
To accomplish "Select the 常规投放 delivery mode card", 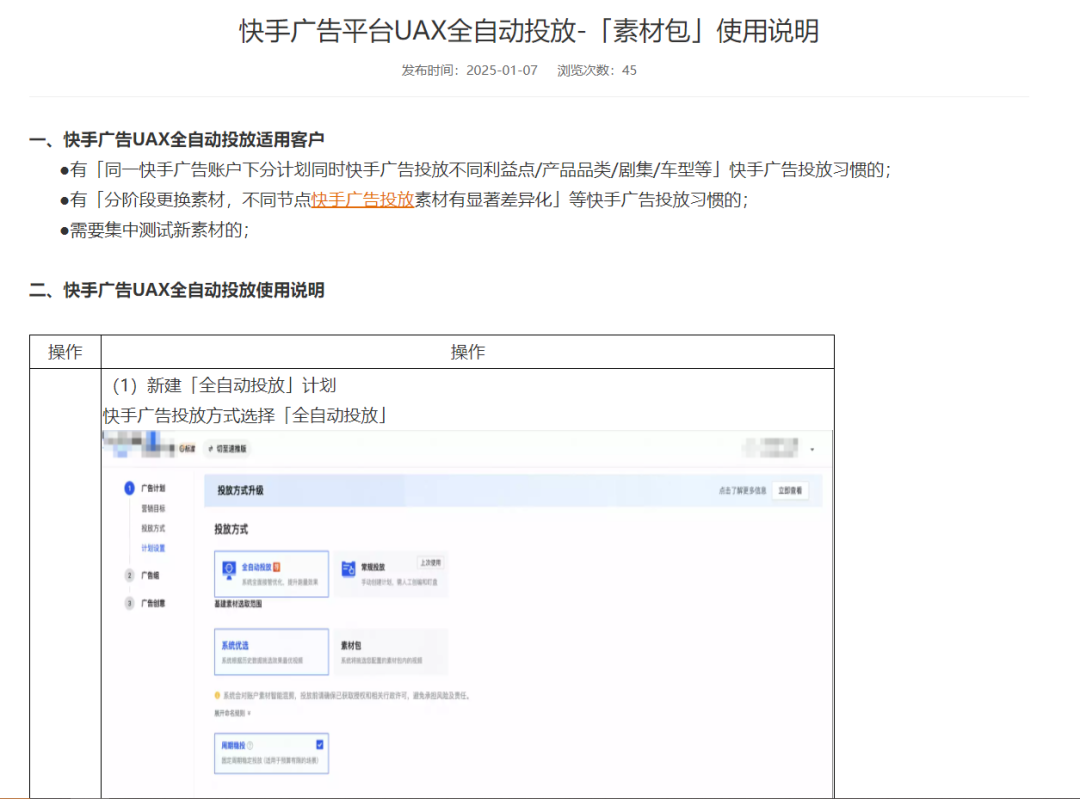I will [x=391, y=574].
